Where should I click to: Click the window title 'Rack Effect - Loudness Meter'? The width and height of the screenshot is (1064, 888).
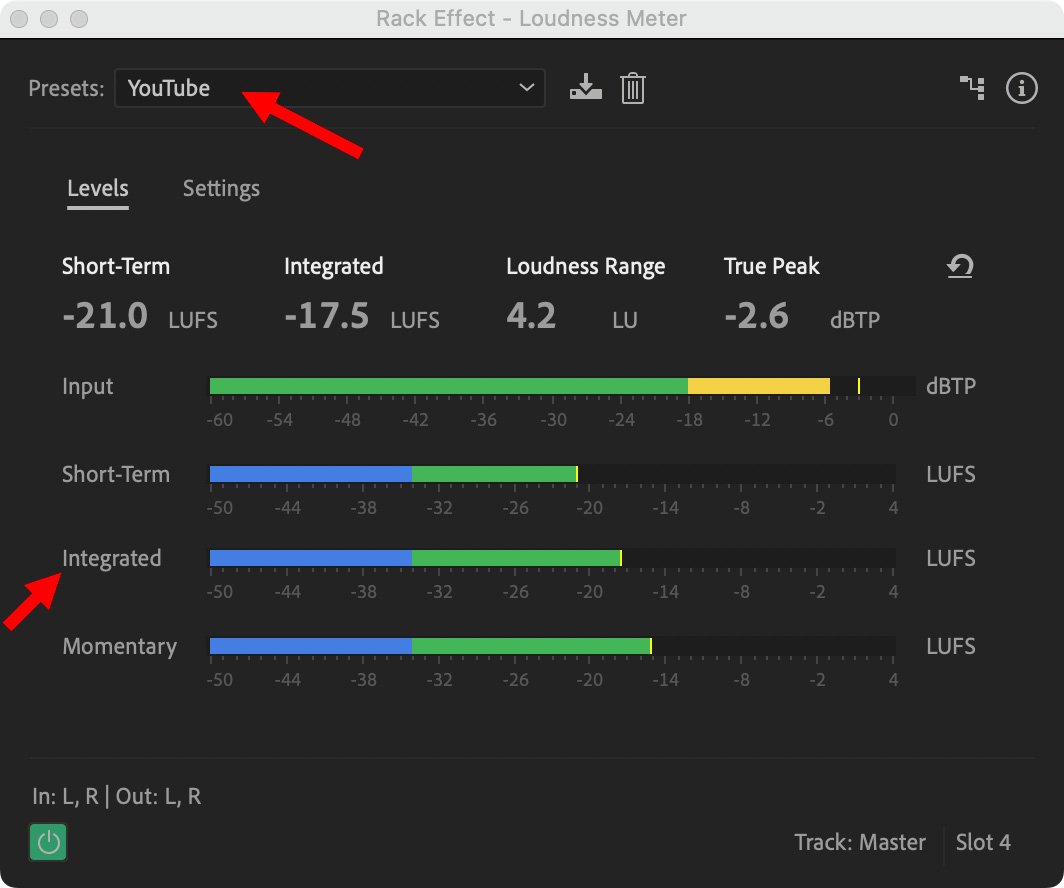coord(531,18)
